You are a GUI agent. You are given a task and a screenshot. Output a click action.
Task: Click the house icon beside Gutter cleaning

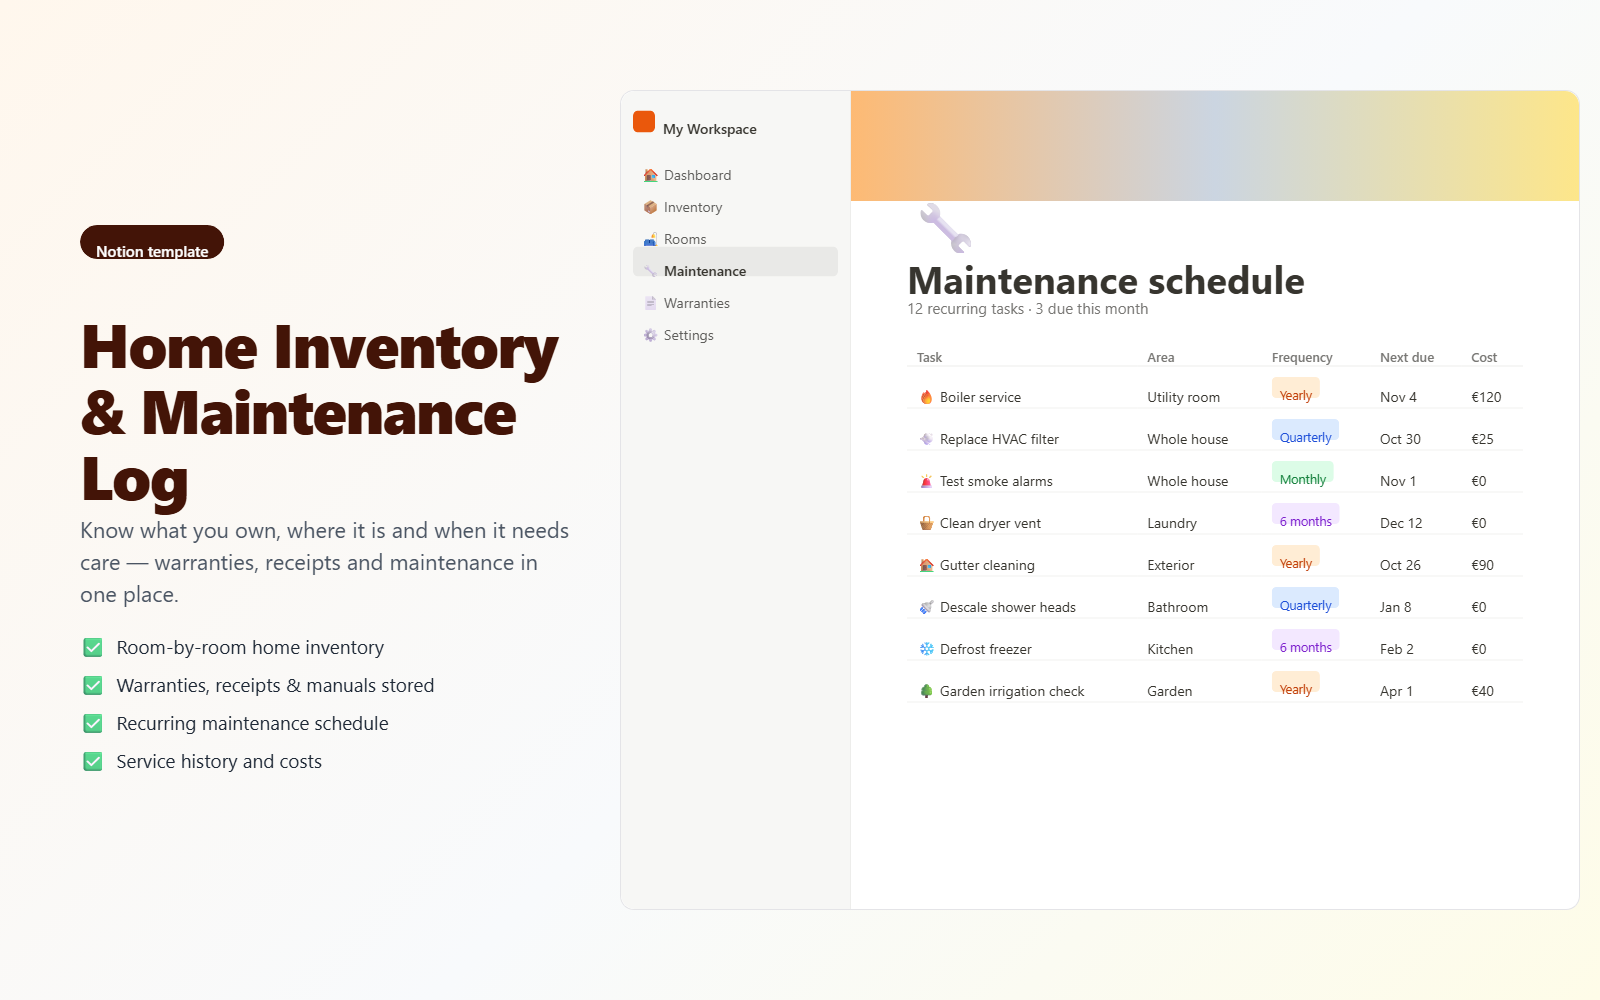(x=926, y=565)
